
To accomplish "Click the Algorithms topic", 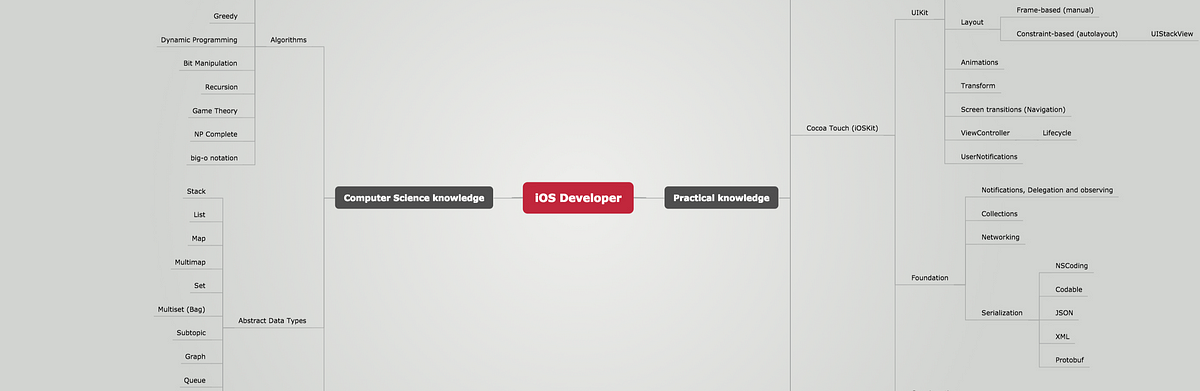I will click(x=289, y=40).
